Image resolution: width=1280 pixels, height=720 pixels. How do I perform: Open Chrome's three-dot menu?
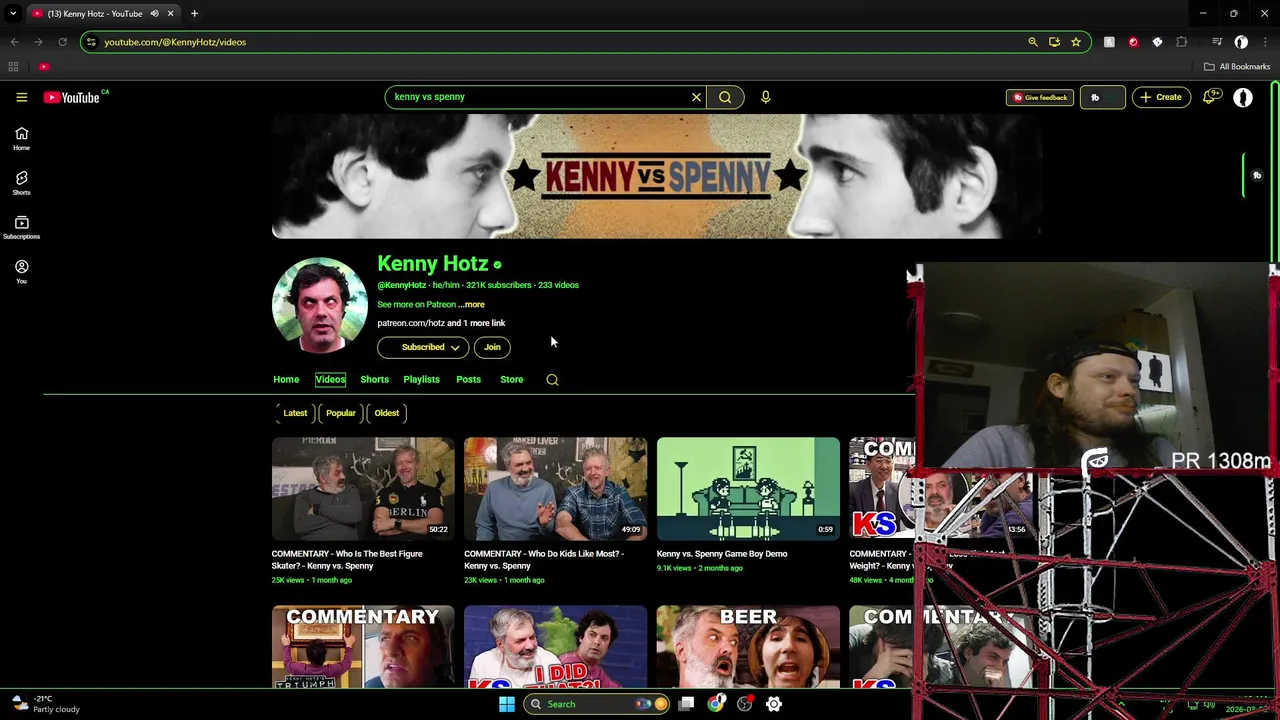click(1265, 42)
